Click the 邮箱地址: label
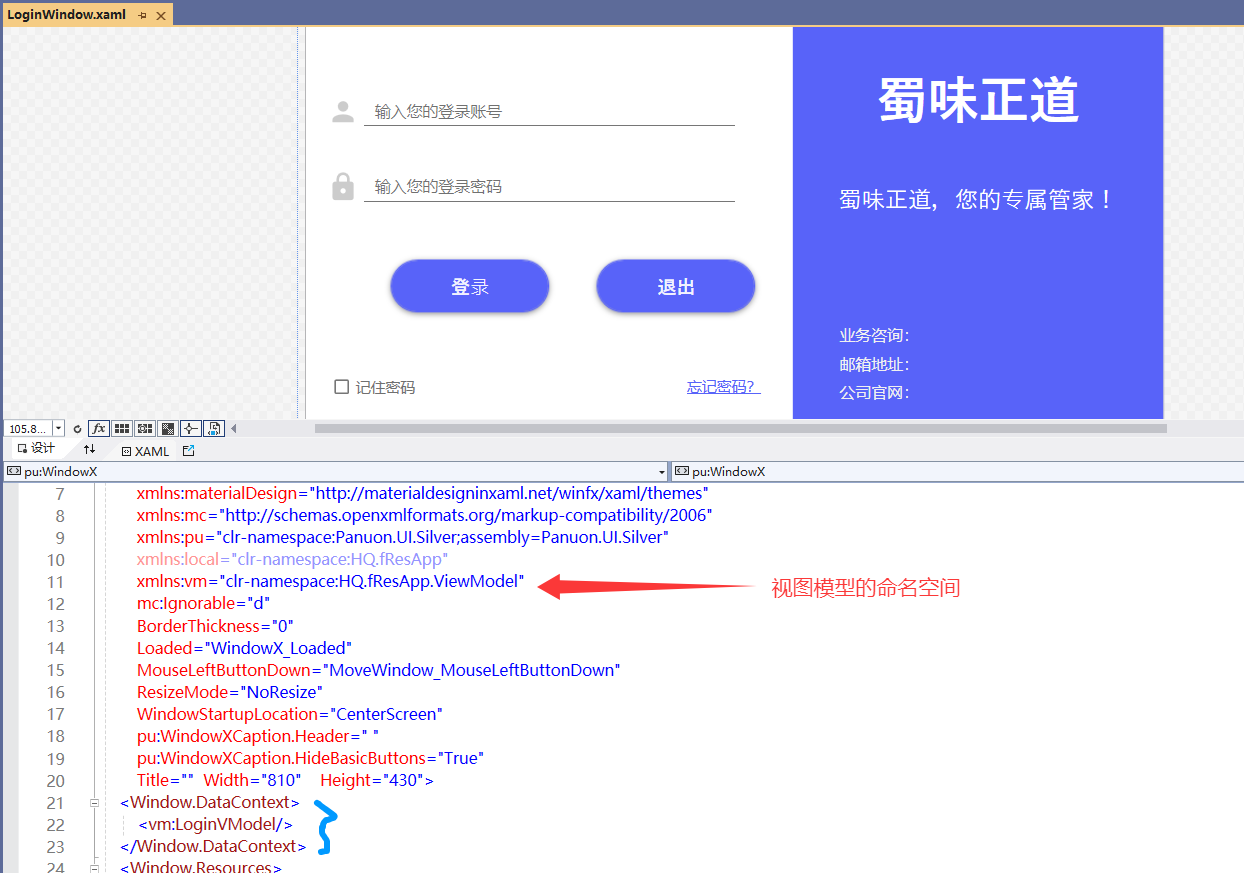Screen dimensions: 1244x873 (x=874, y=365)
